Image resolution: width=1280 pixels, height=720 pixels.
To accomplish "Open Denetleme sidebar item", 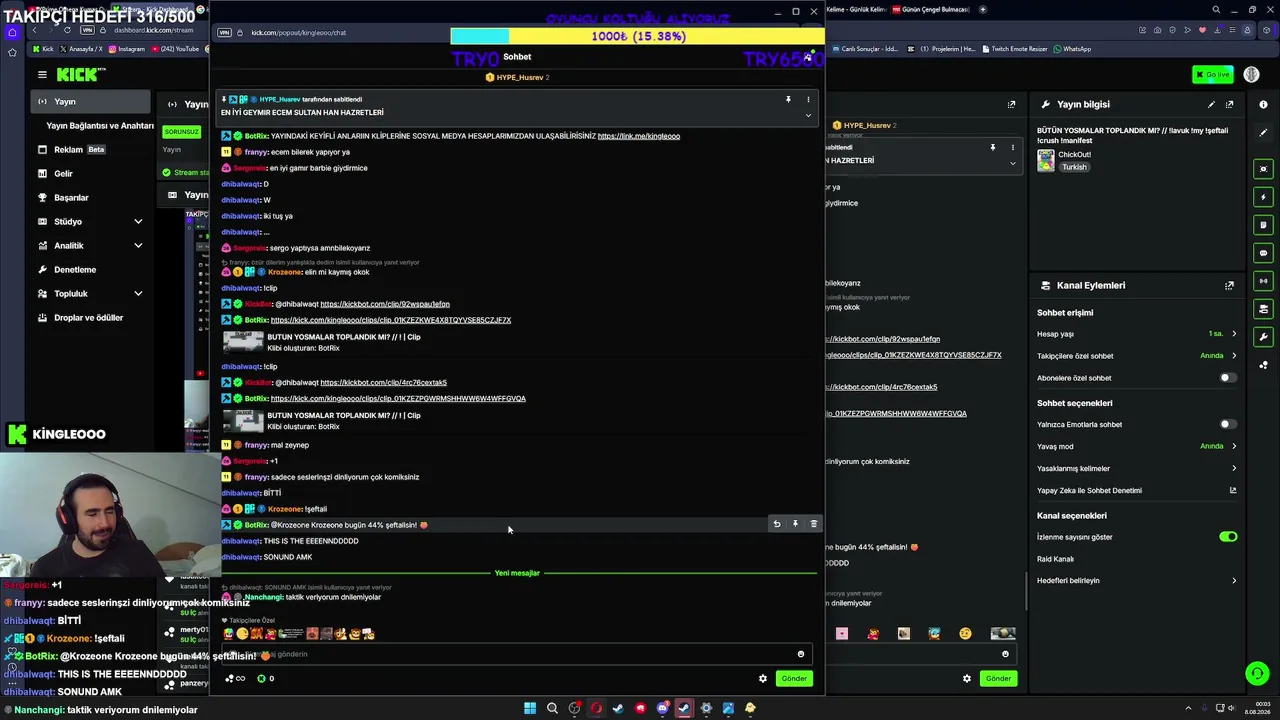I will pyautogui.click(x=92, y=269).
